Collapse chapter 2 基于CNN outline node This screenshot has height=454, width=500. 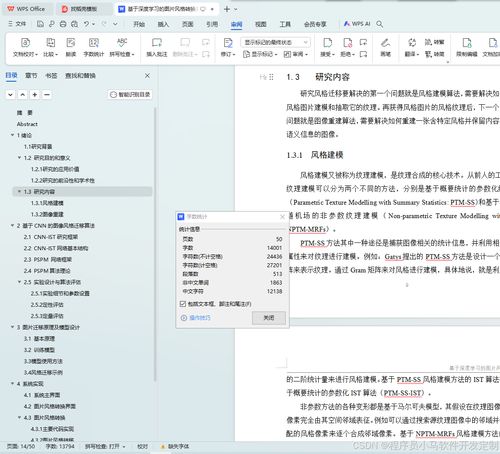click(x=12, y=226)
